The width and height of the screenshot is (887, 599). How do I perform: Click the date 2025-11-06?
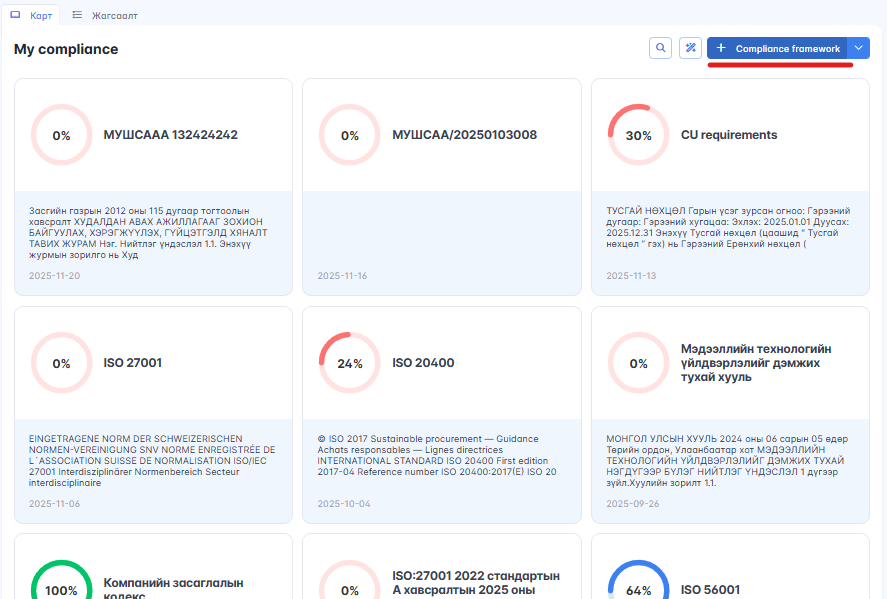(54, 503)
